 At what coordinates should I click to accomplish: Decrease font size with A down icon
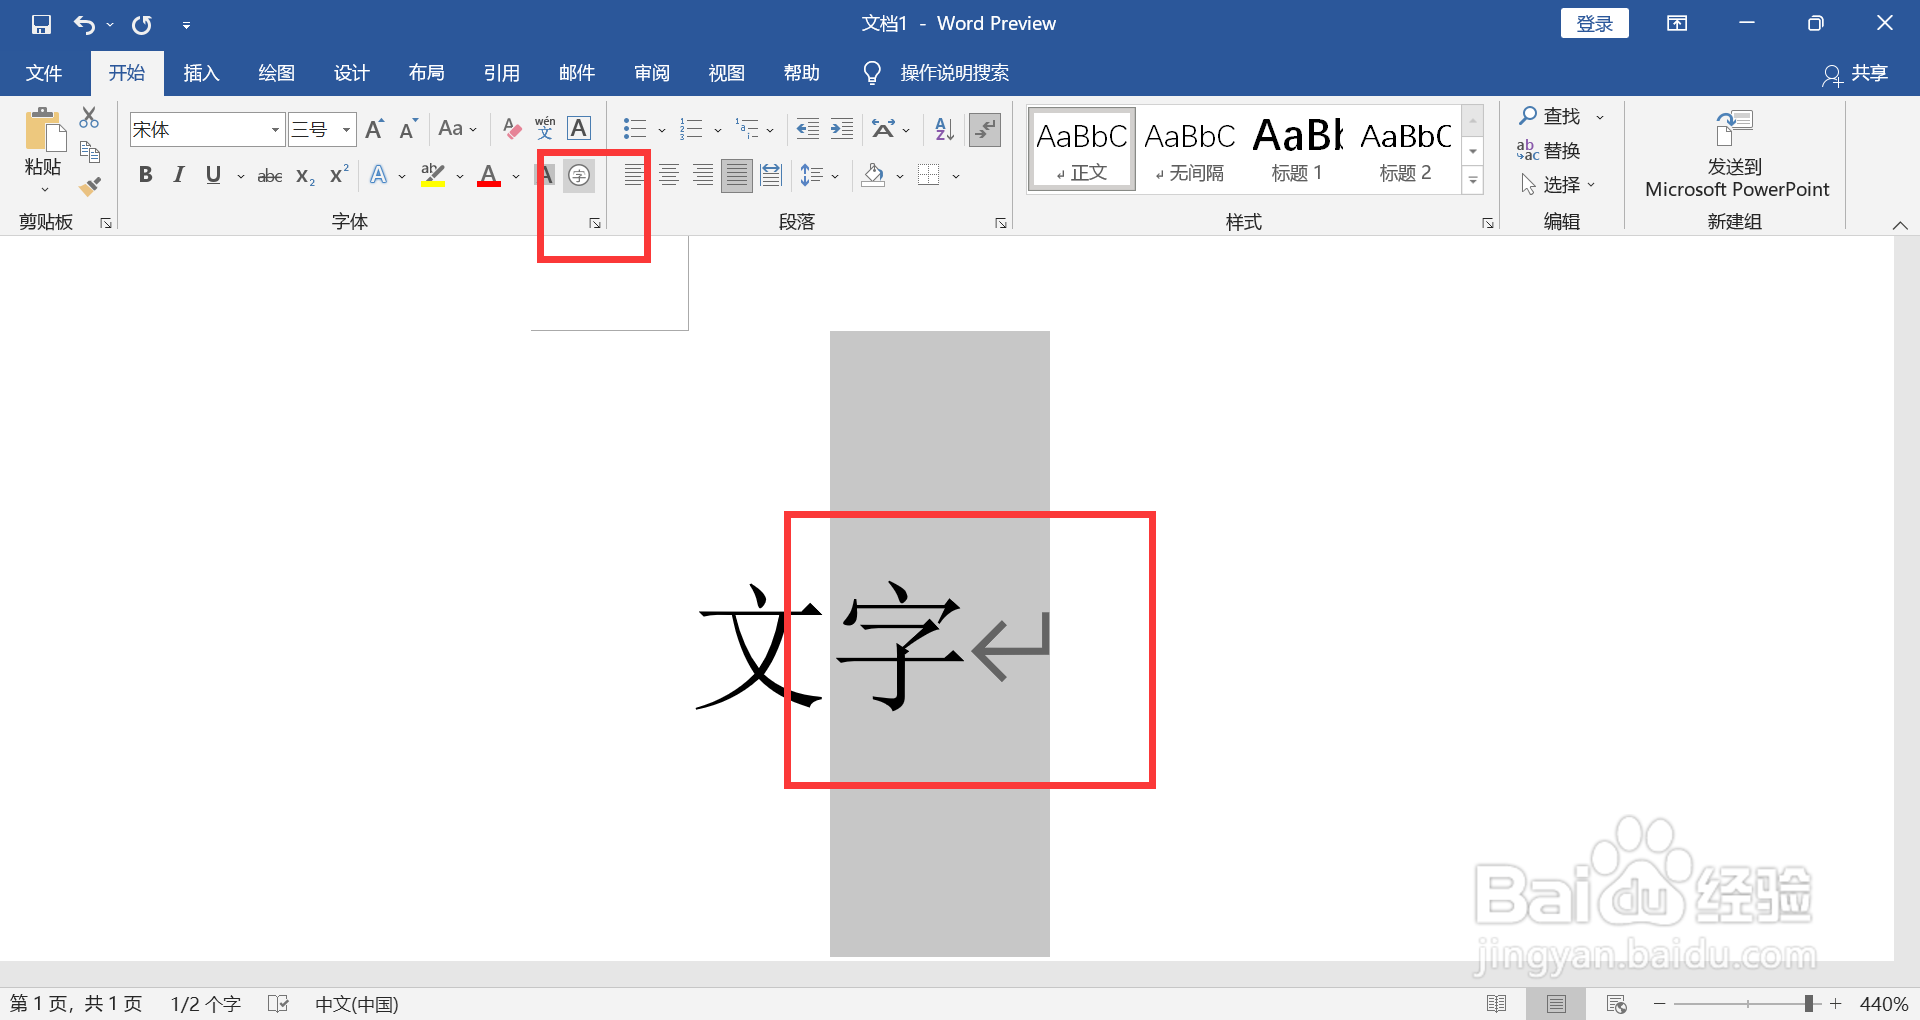click(x=408, y=129)
